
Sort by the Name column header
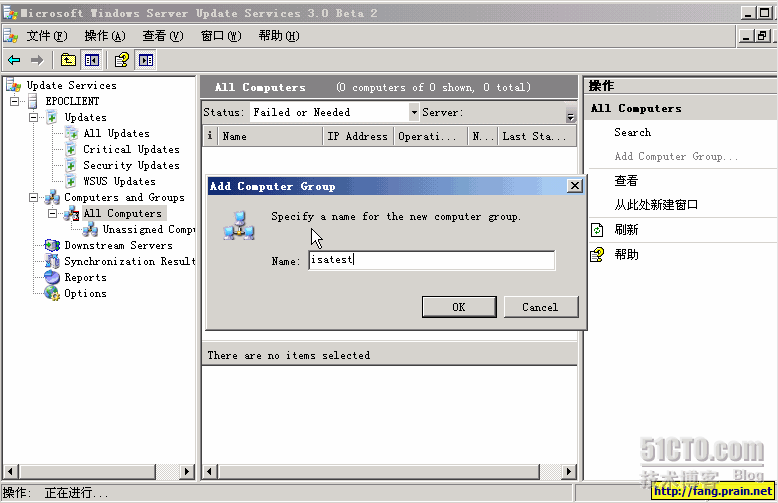click(270, 136)
